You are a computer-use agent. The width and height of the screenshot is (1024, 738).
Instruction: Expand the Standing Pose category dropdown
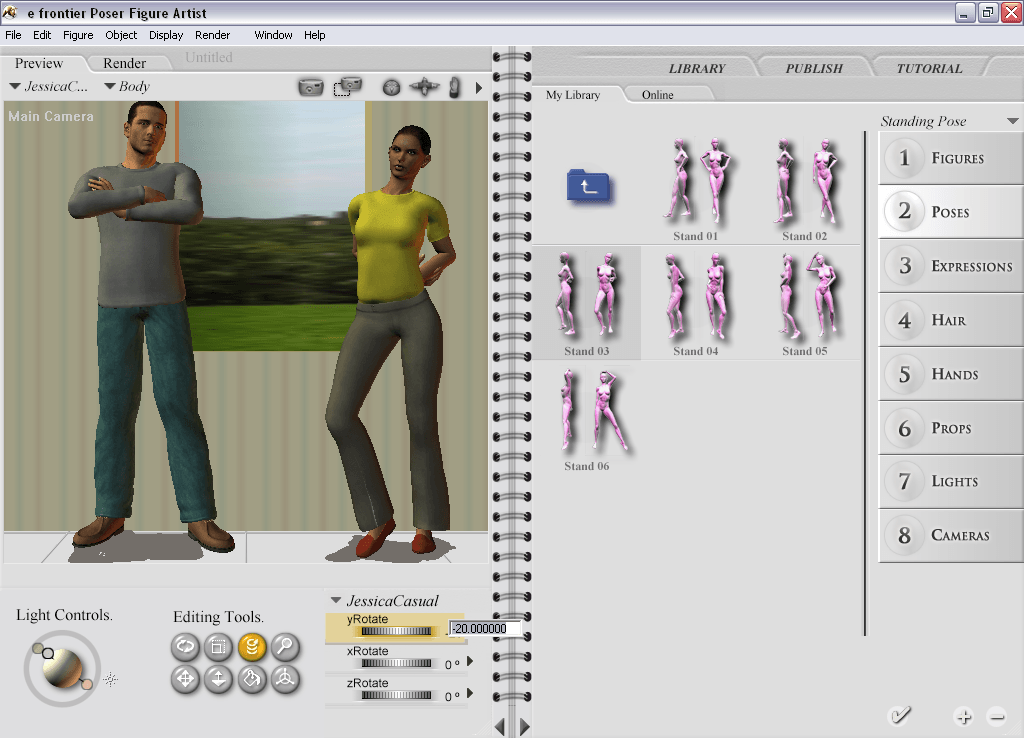point(1013,122)
